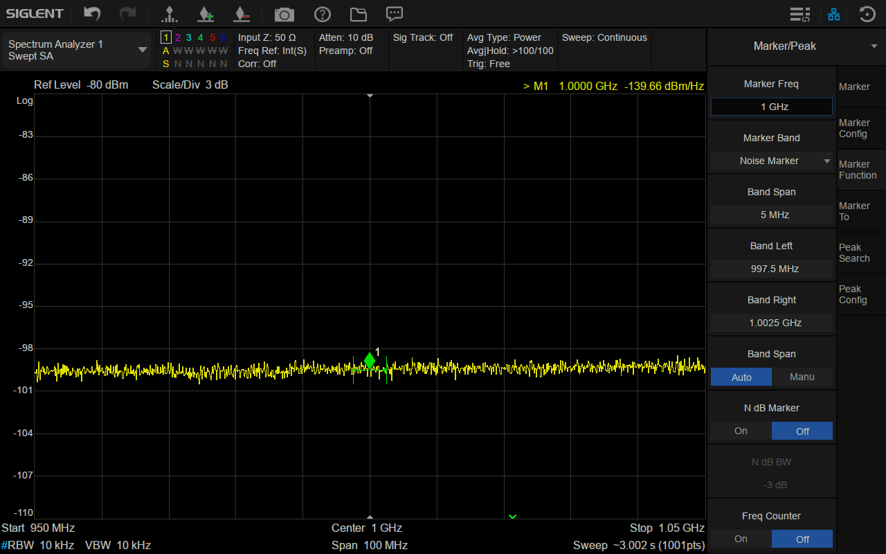Click the undo arrow icon
This screenshot has height=554, width=886.
click(92, 14)
